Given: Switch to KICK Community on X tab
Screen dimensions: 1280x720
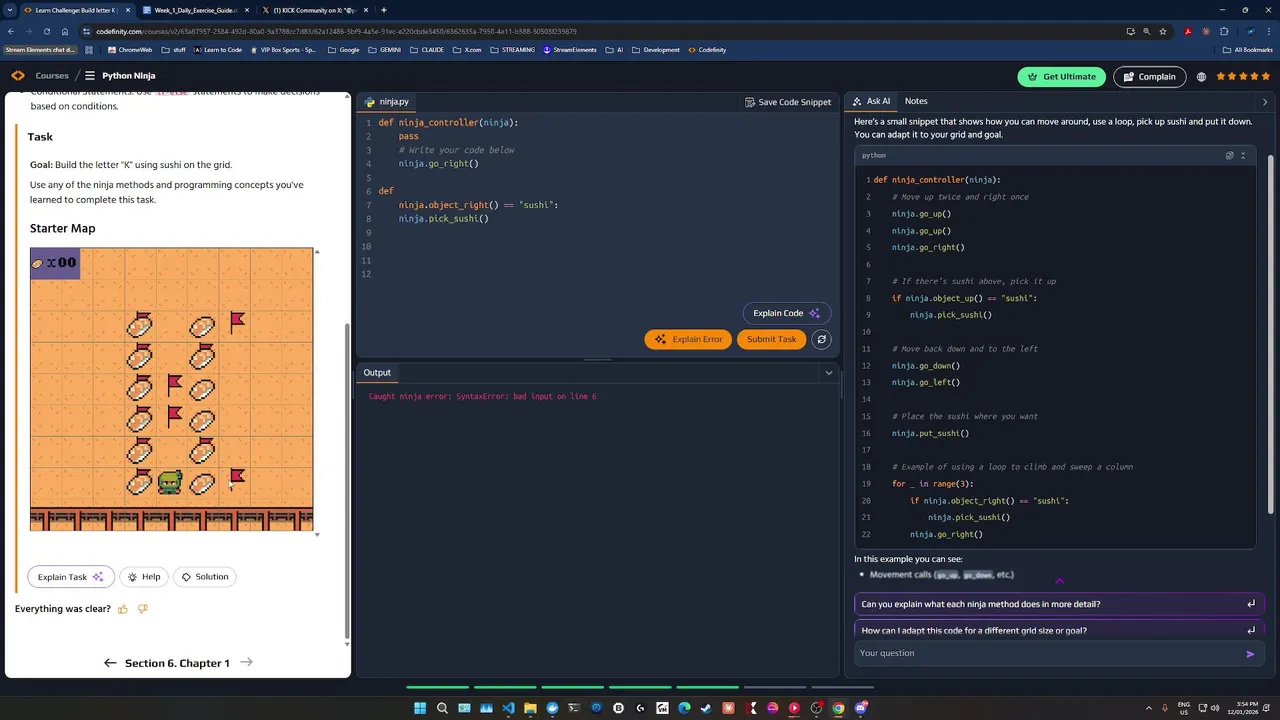Looking at the screenshot, I should [x=314, y=10].
